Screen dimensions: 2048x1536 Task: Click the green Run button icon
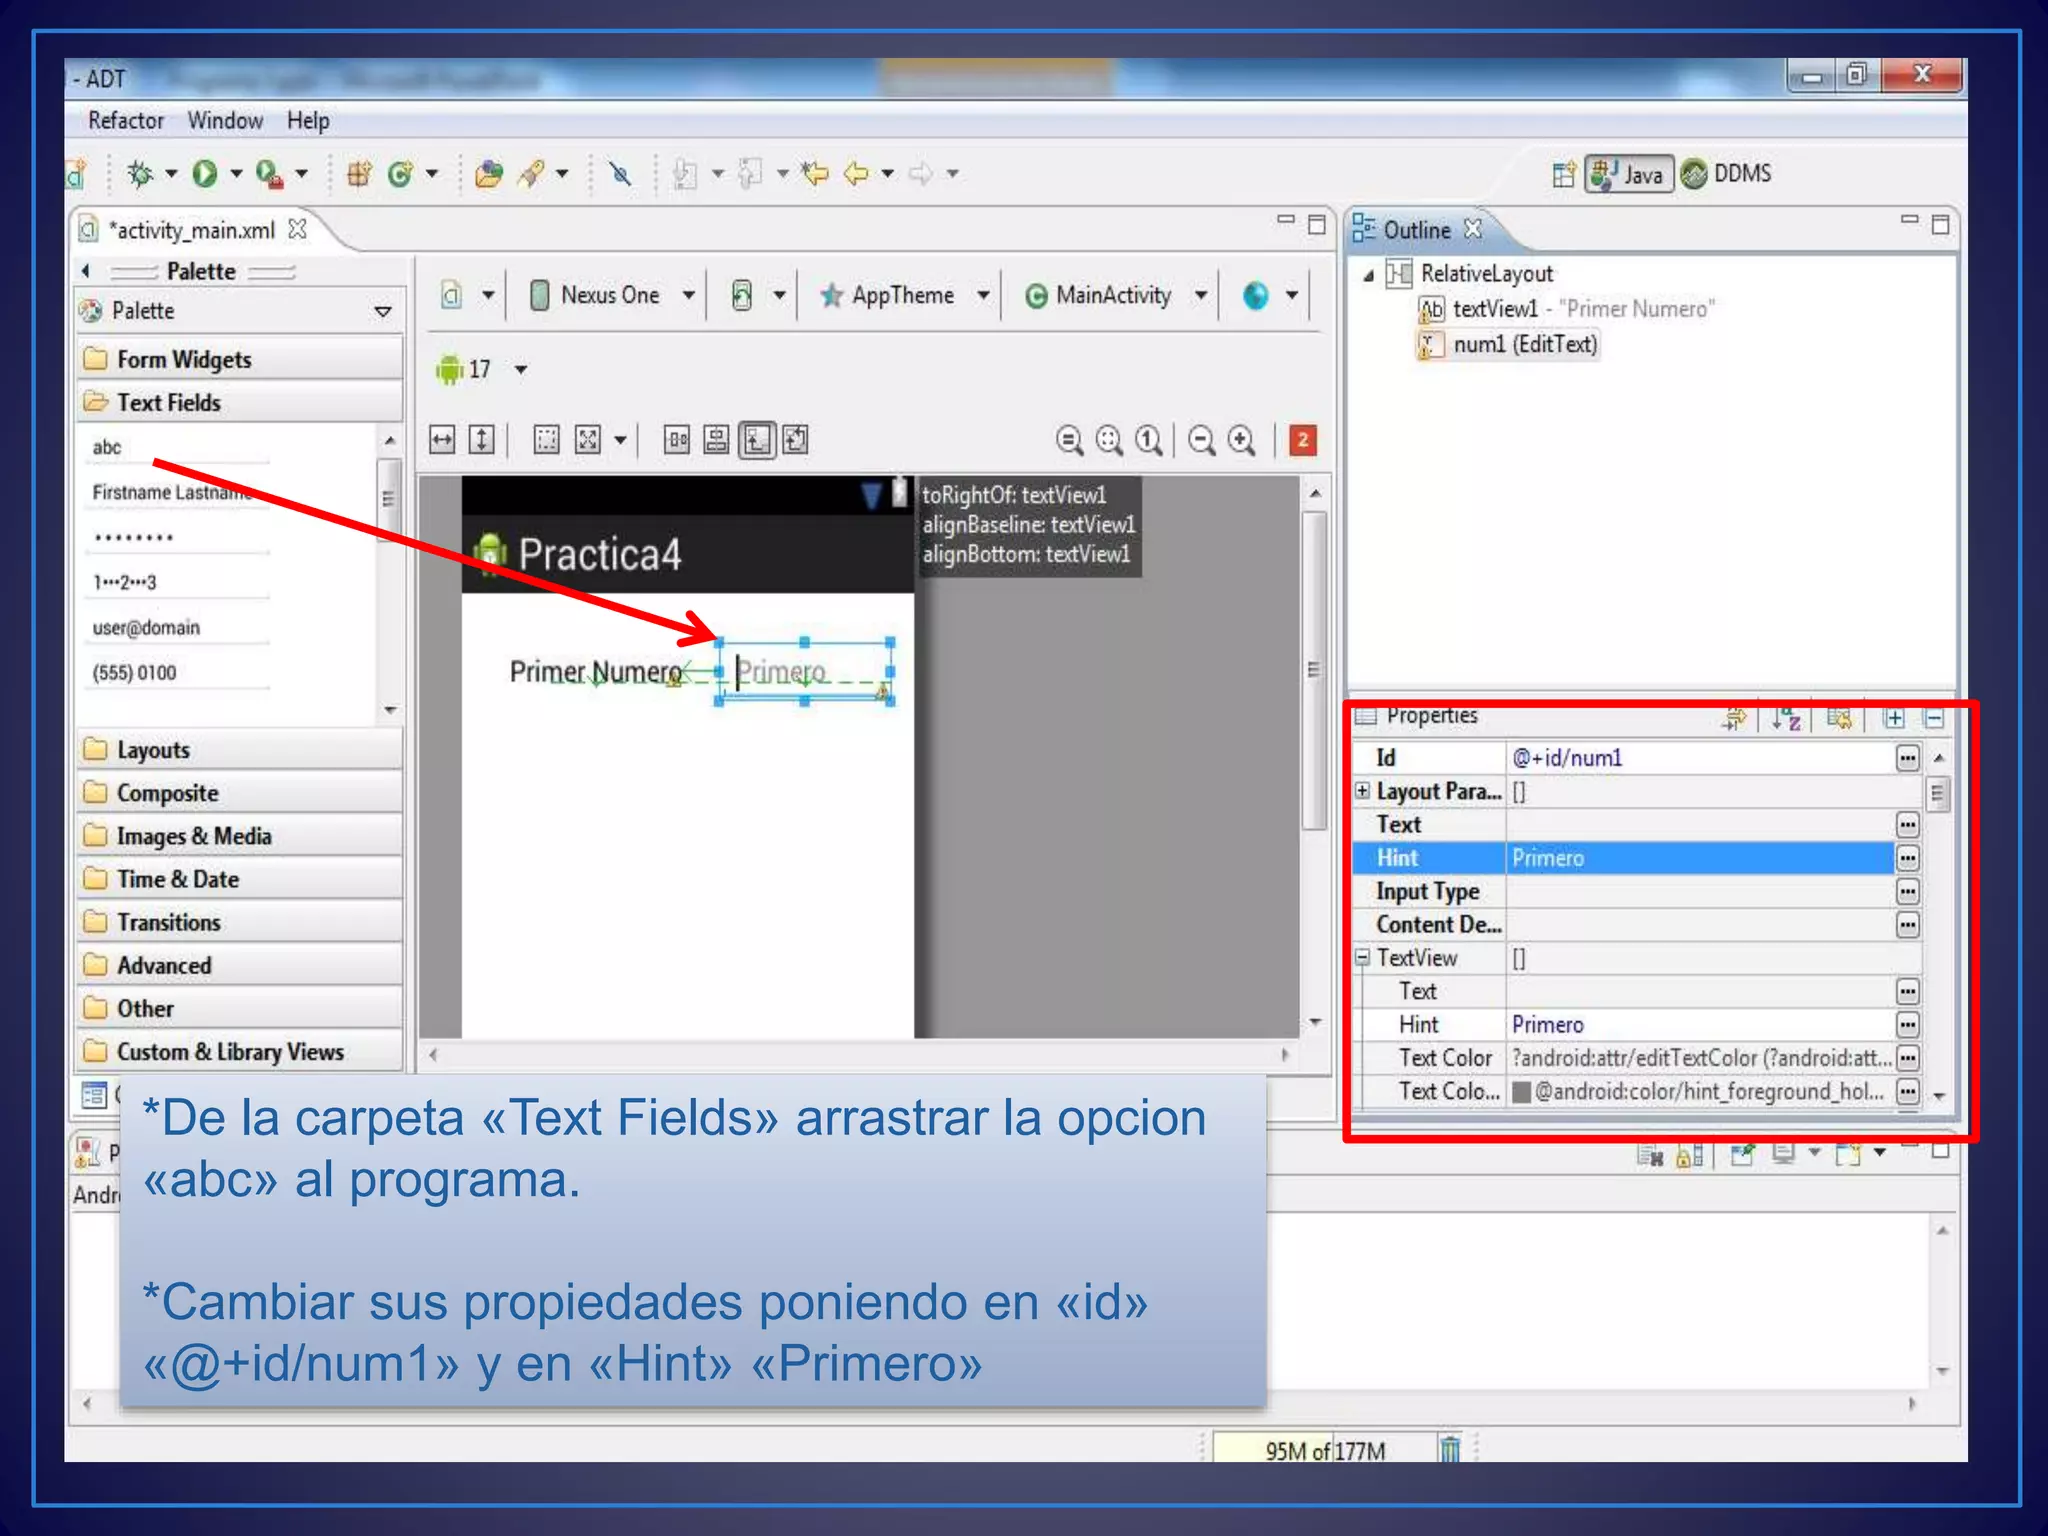(204, 174)
